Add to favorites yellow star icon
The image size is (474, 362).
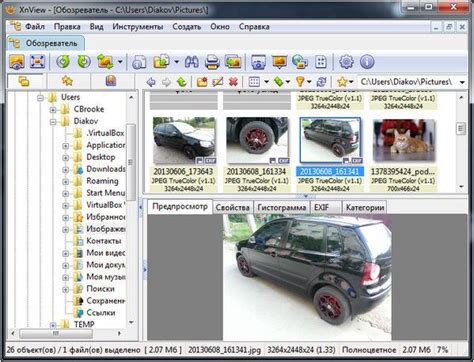[342, 82]
